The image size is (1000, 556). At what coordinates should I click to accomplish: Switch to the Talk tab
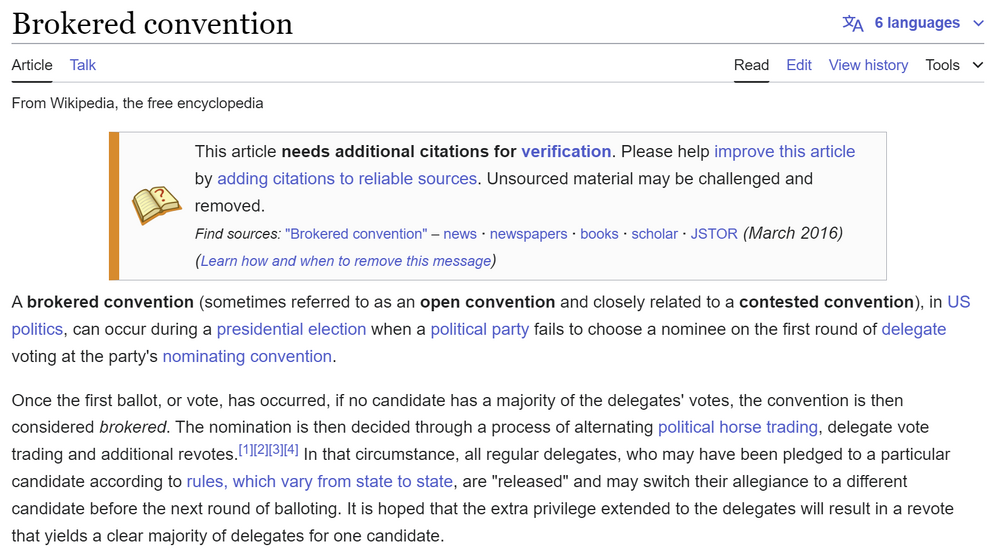pyautogui.click(x=83, y=65)
